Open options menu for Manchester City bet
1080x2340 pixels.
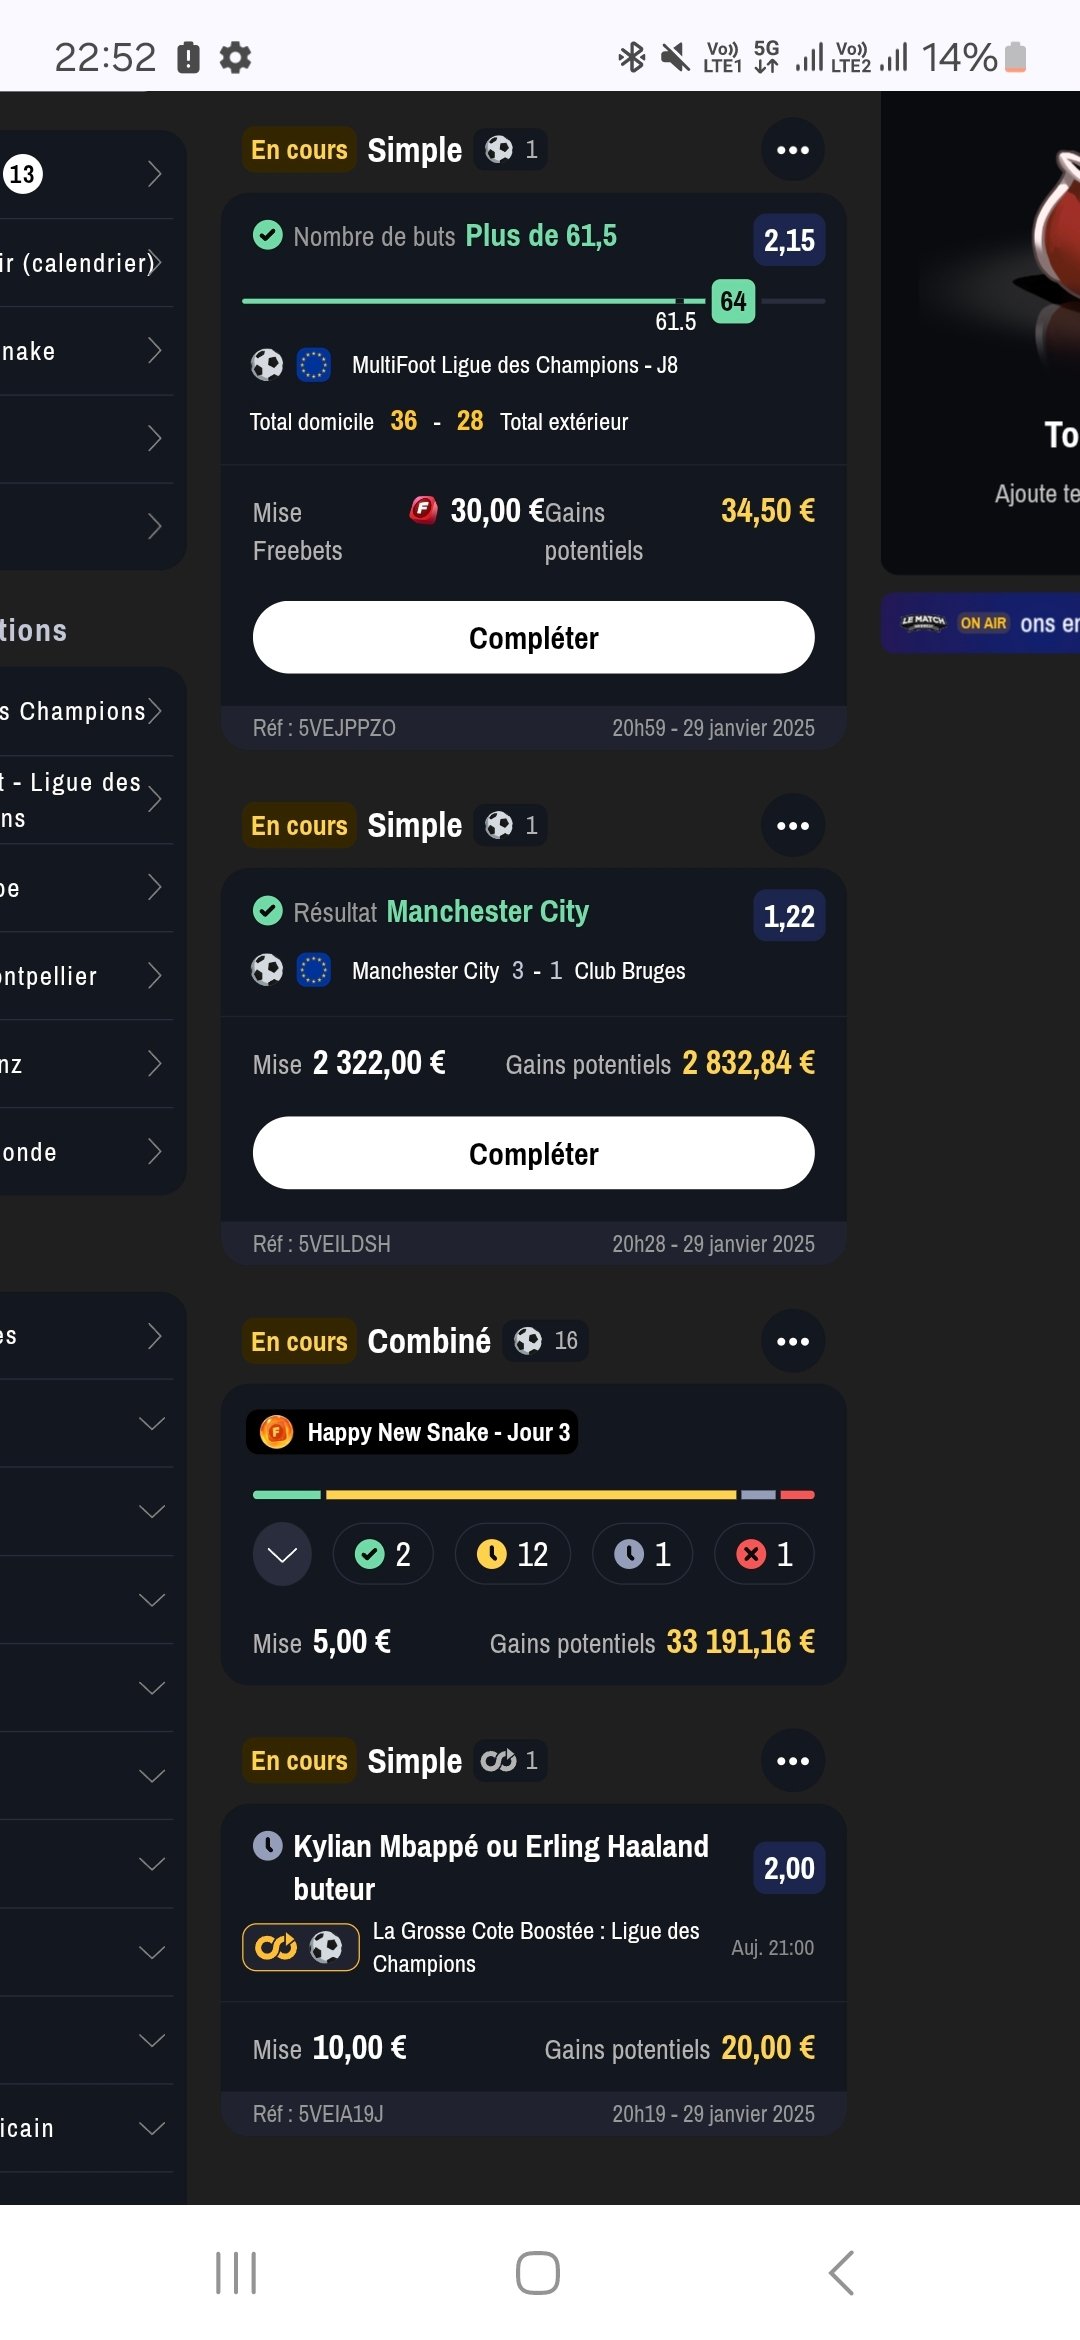point(793,826)
